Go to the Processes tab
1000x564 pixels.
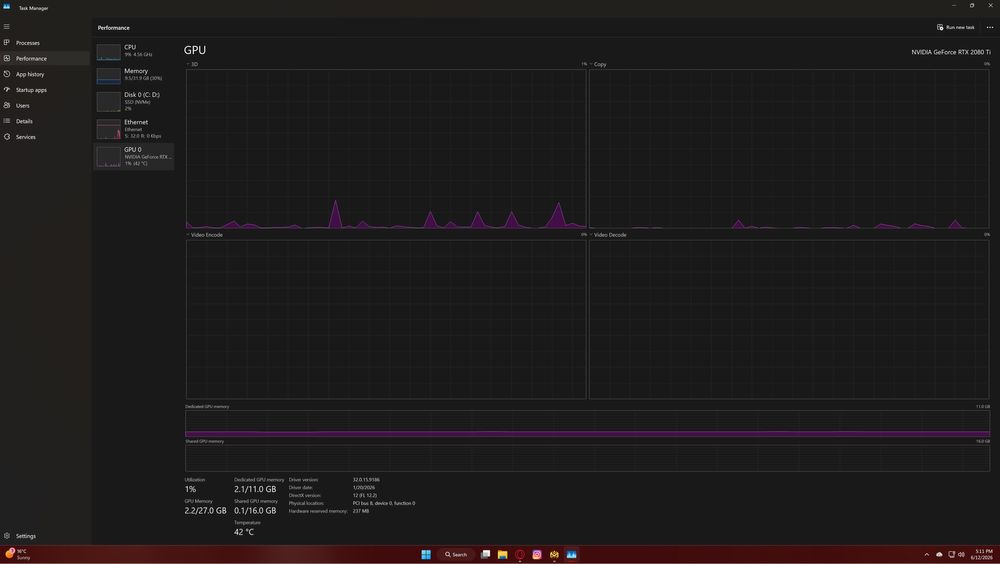(x=27, y=43)
